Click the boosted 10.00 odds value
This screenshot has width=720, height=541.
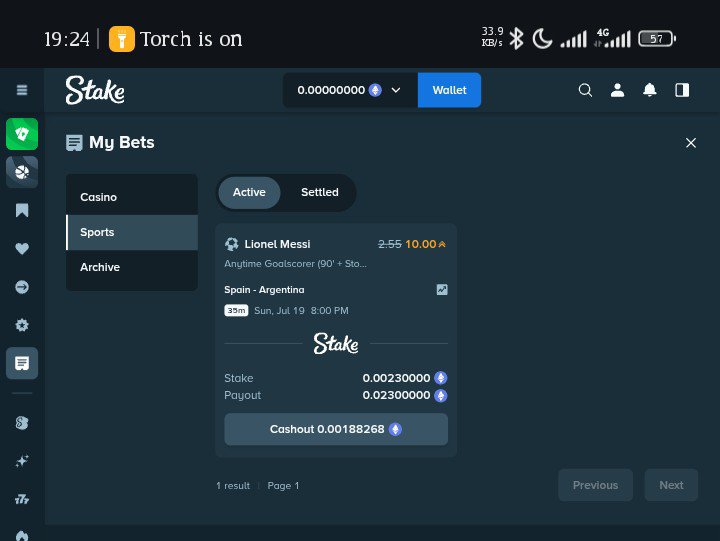point(421,244)
